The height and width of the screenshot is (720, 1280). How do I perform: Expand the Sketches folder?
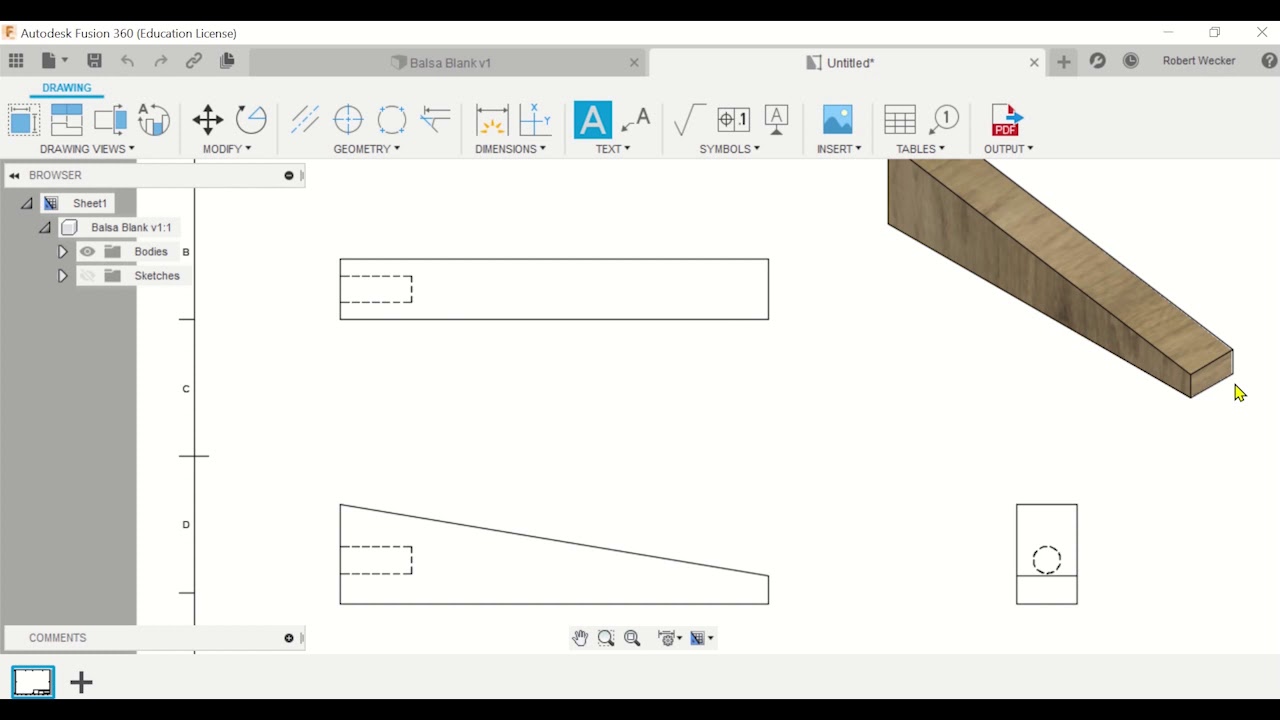click(x=62, y=276)
